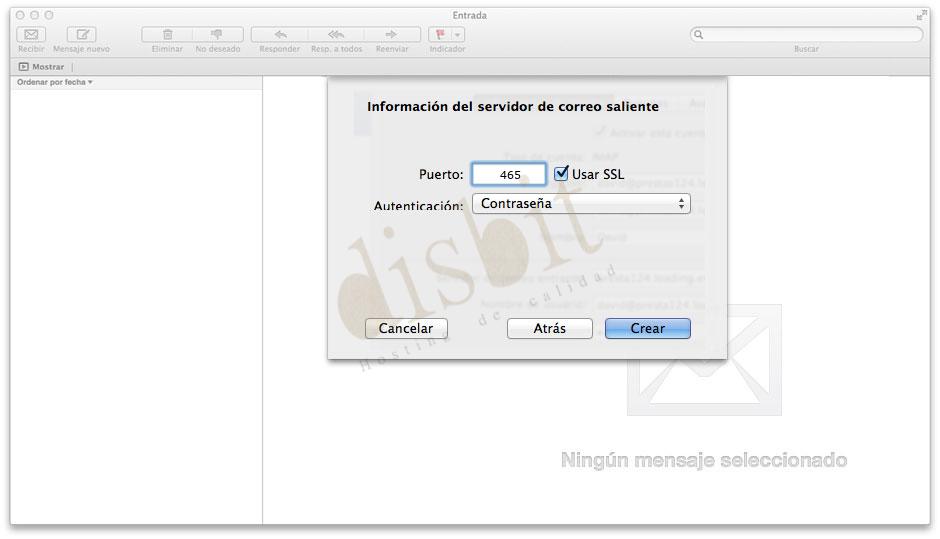Viewport: 940px width, 539px height.
Task: Mark as junk with No deseado icon
Action: click(x=217, y=34)
